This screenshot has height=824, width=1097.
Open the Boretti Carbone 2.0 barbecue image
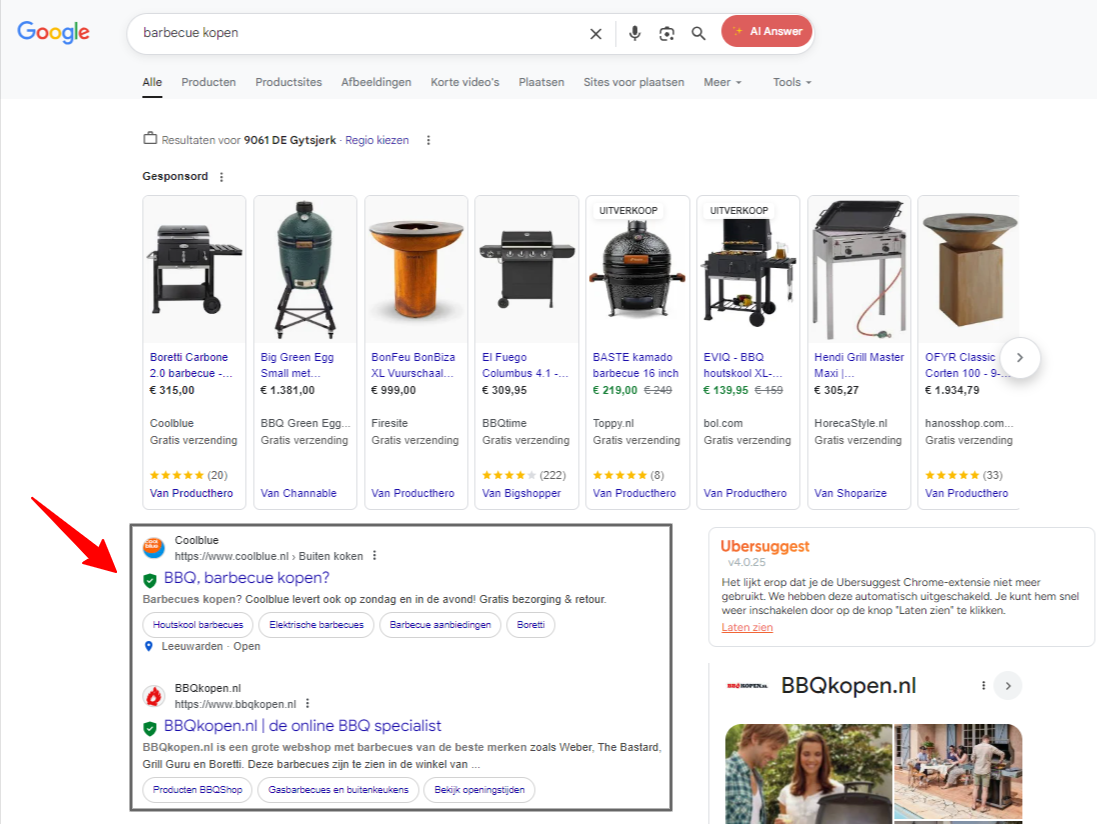click(x=194, y=269)
